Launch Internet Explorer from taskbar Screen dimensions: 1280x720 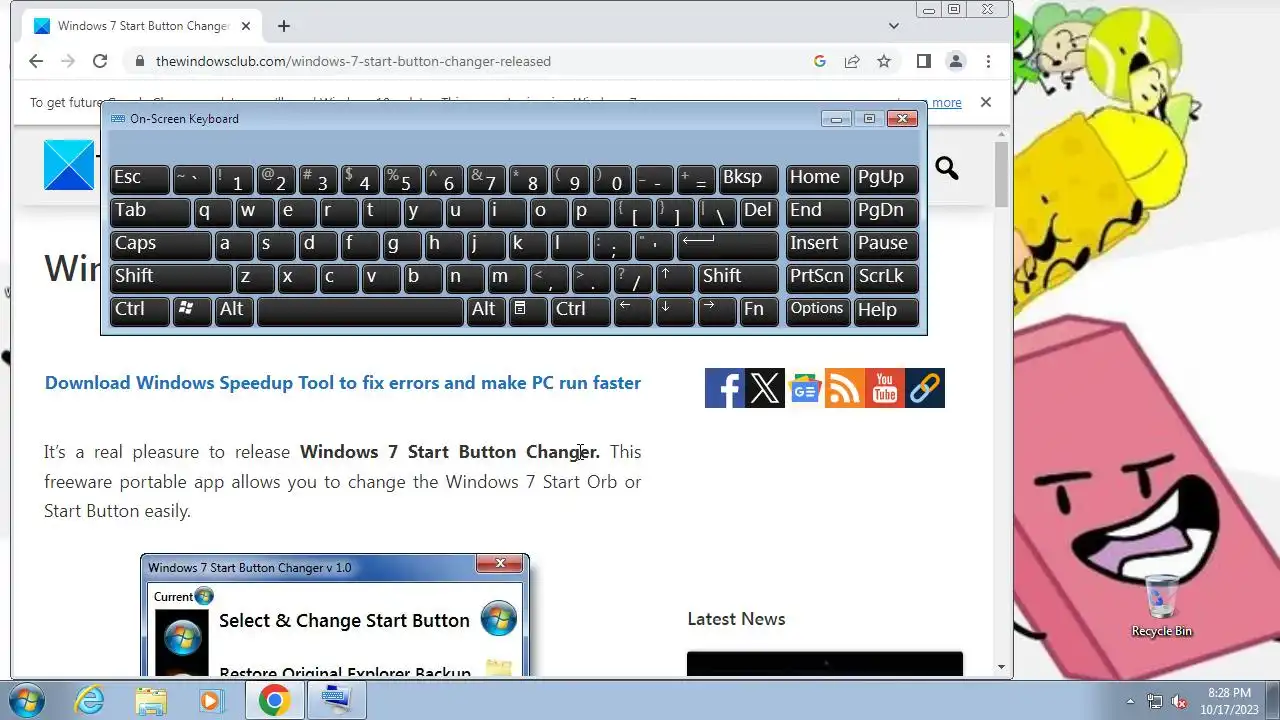coord(90,701)
